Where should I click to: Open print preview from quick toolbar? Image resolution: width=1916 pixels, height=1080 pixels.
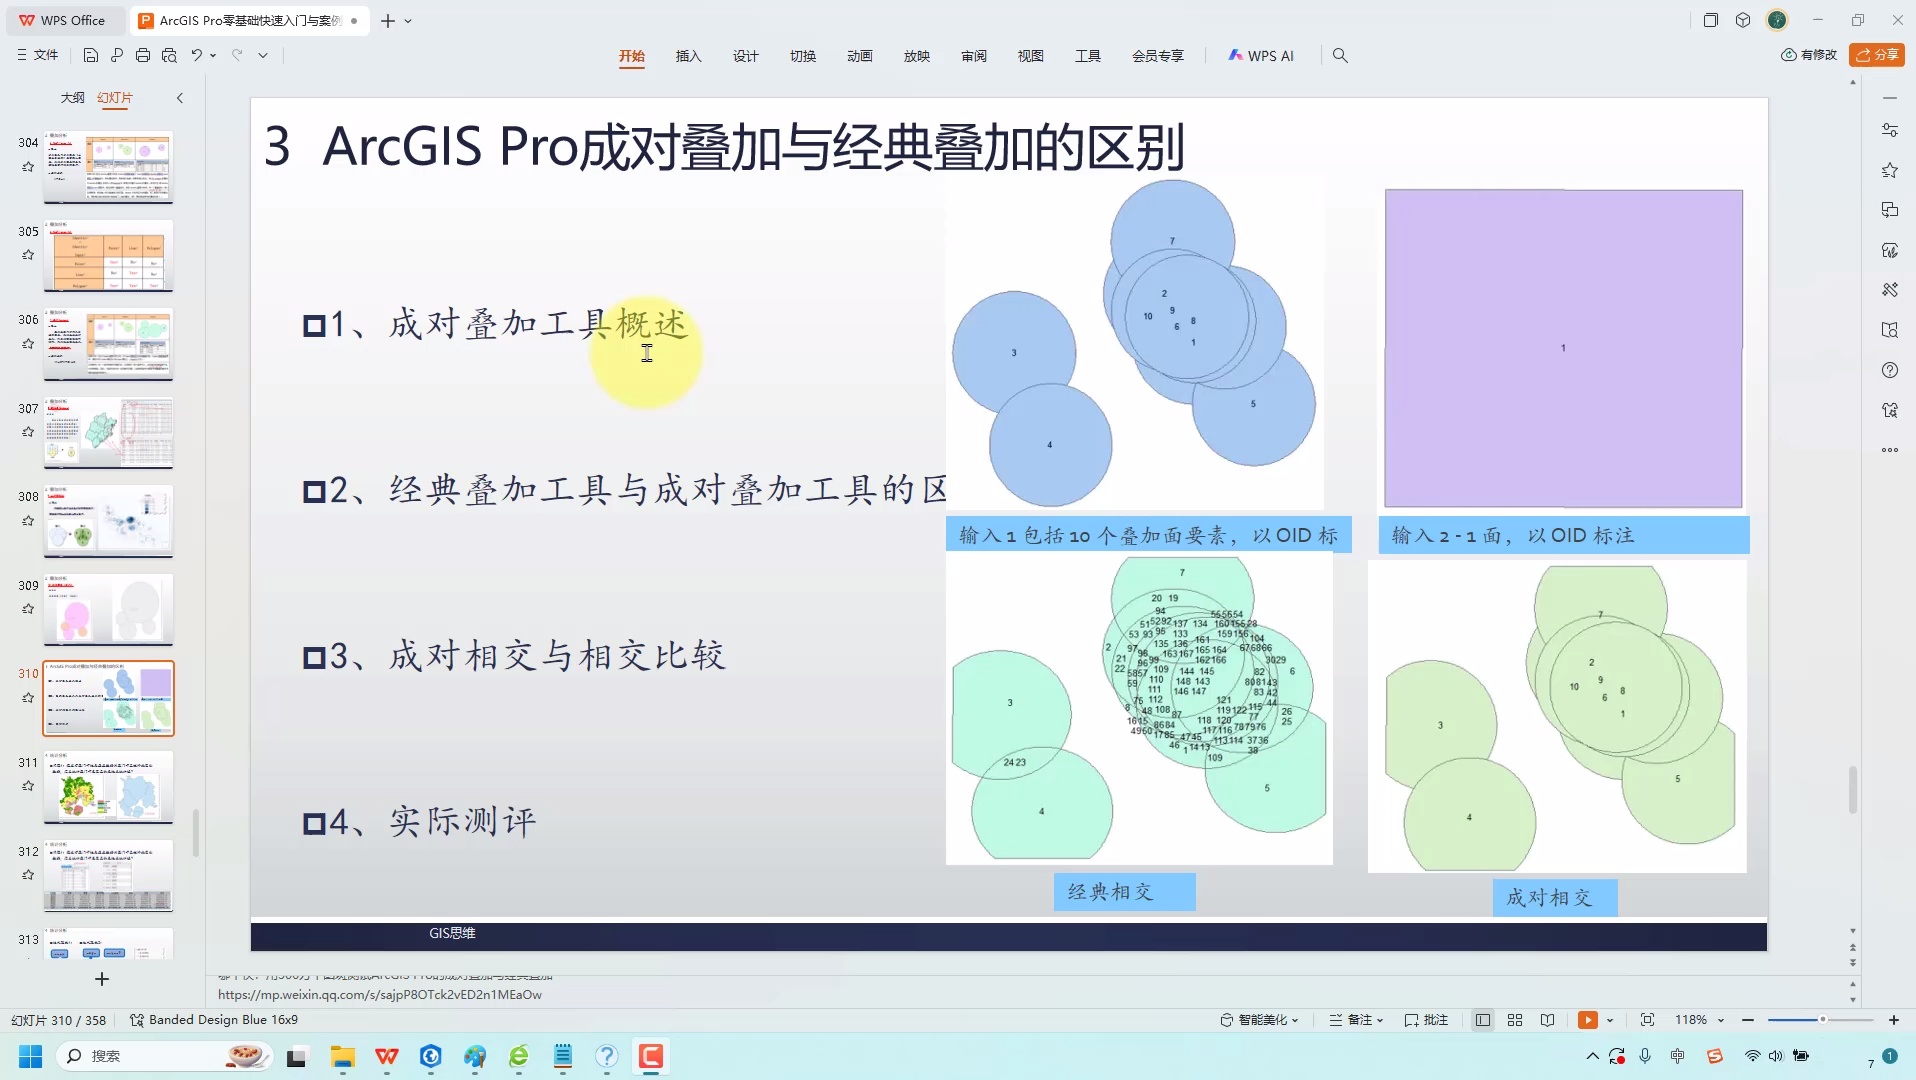(169, 56)
